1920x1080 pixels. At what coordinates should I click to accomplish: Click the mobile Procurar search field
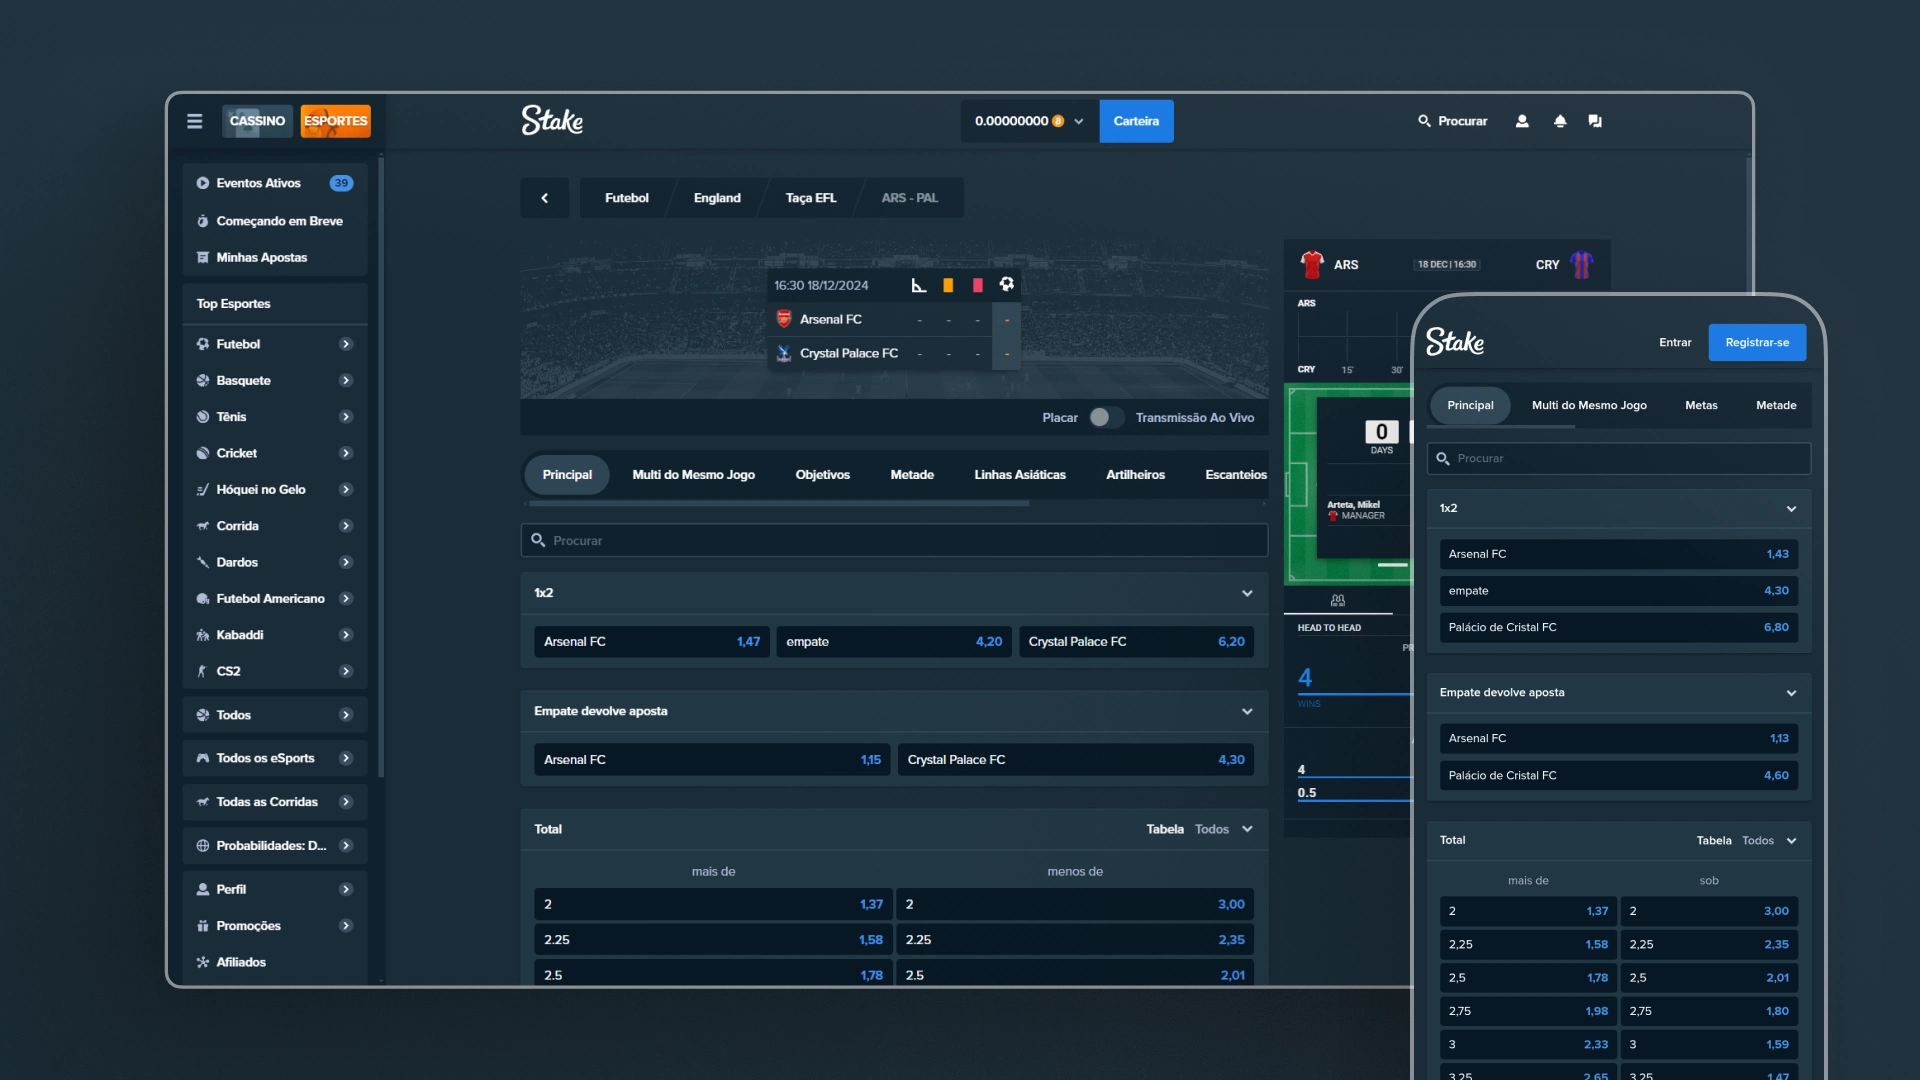(x=1619, y=458)
